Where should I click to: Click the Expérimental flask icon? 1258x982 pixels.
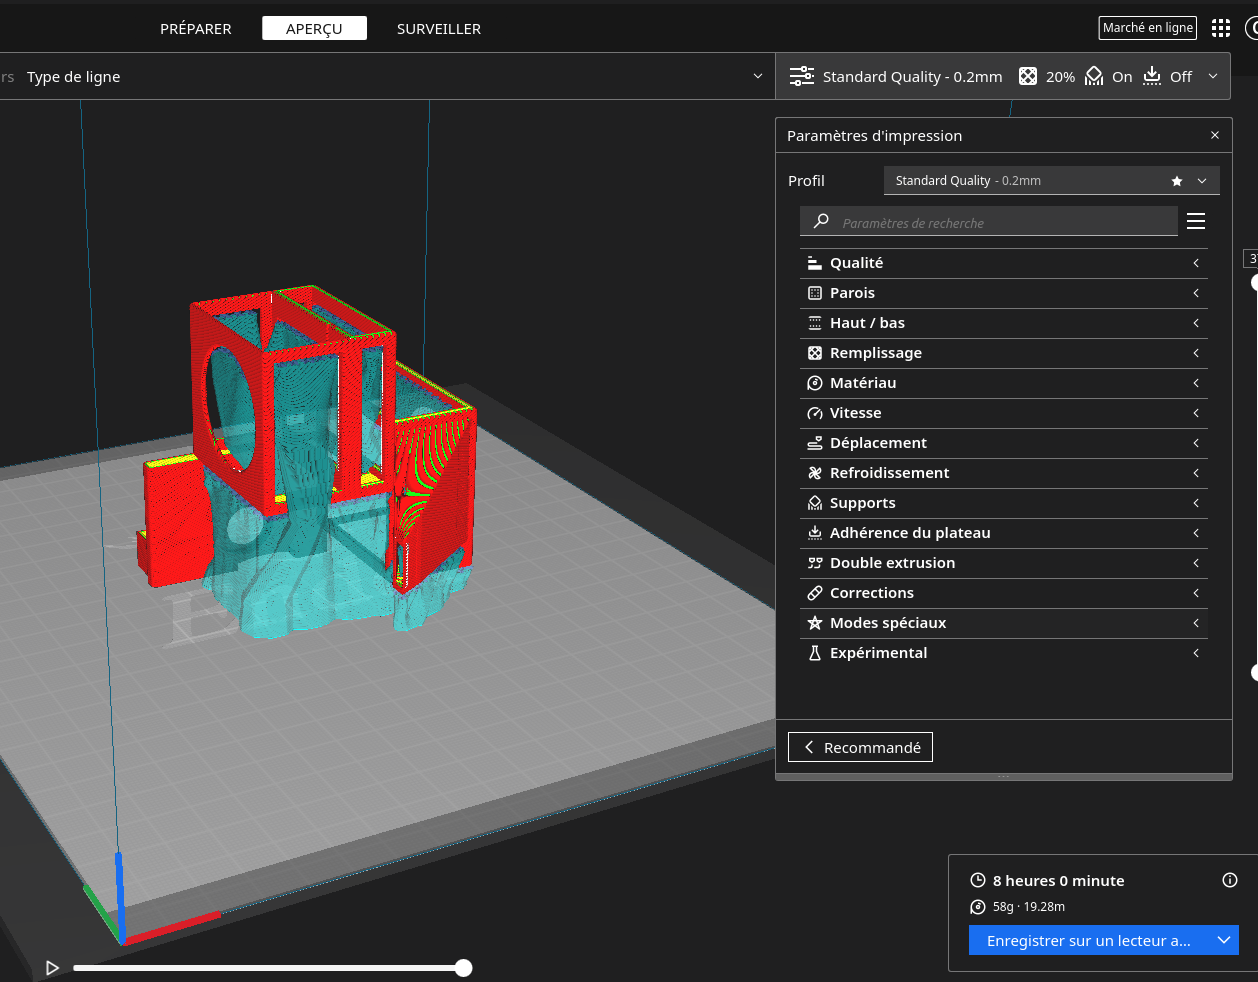[815, 653]
